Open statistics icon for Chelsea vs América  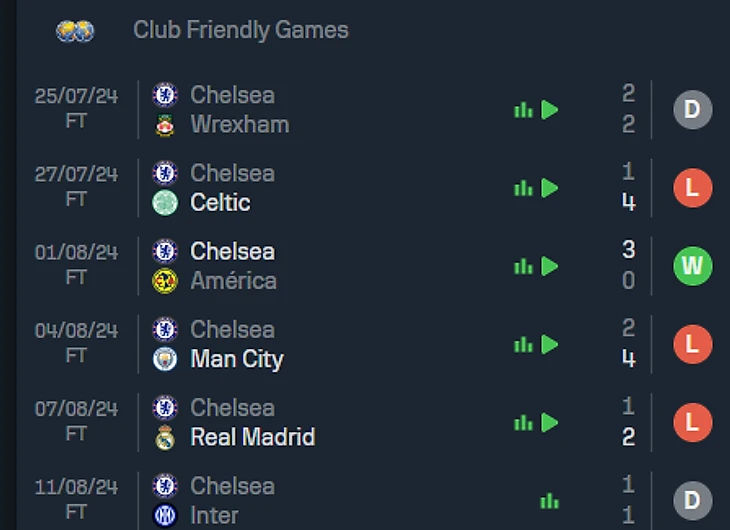pyautogui.click(x=523, y=266)
